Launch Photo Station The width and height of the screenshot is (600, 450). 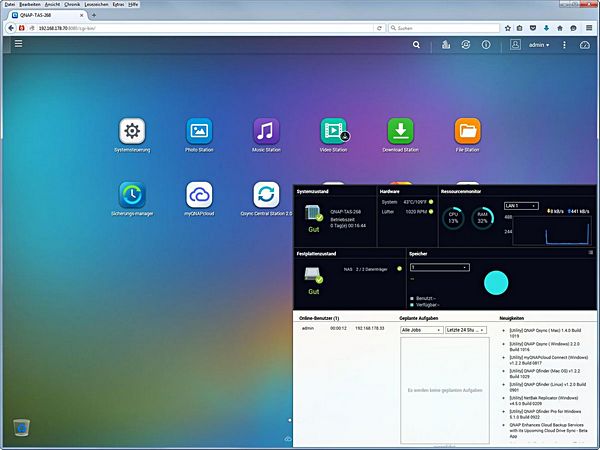[x=199, y=131]
